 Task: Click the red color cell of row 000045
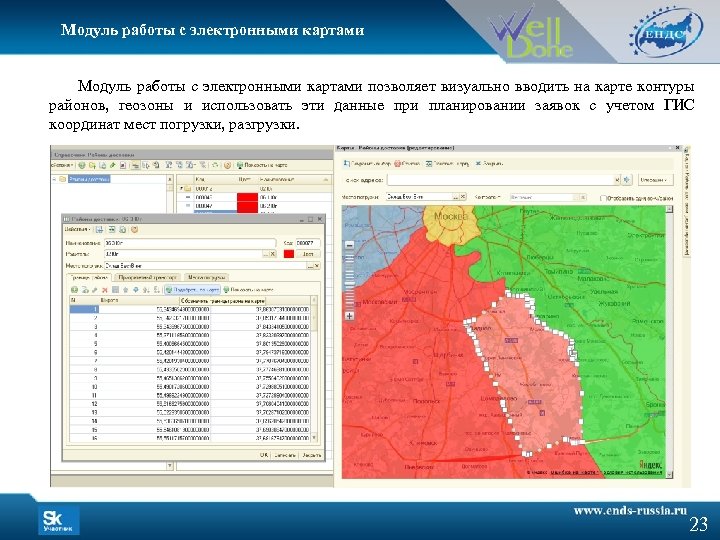click(x=247, y=197)
